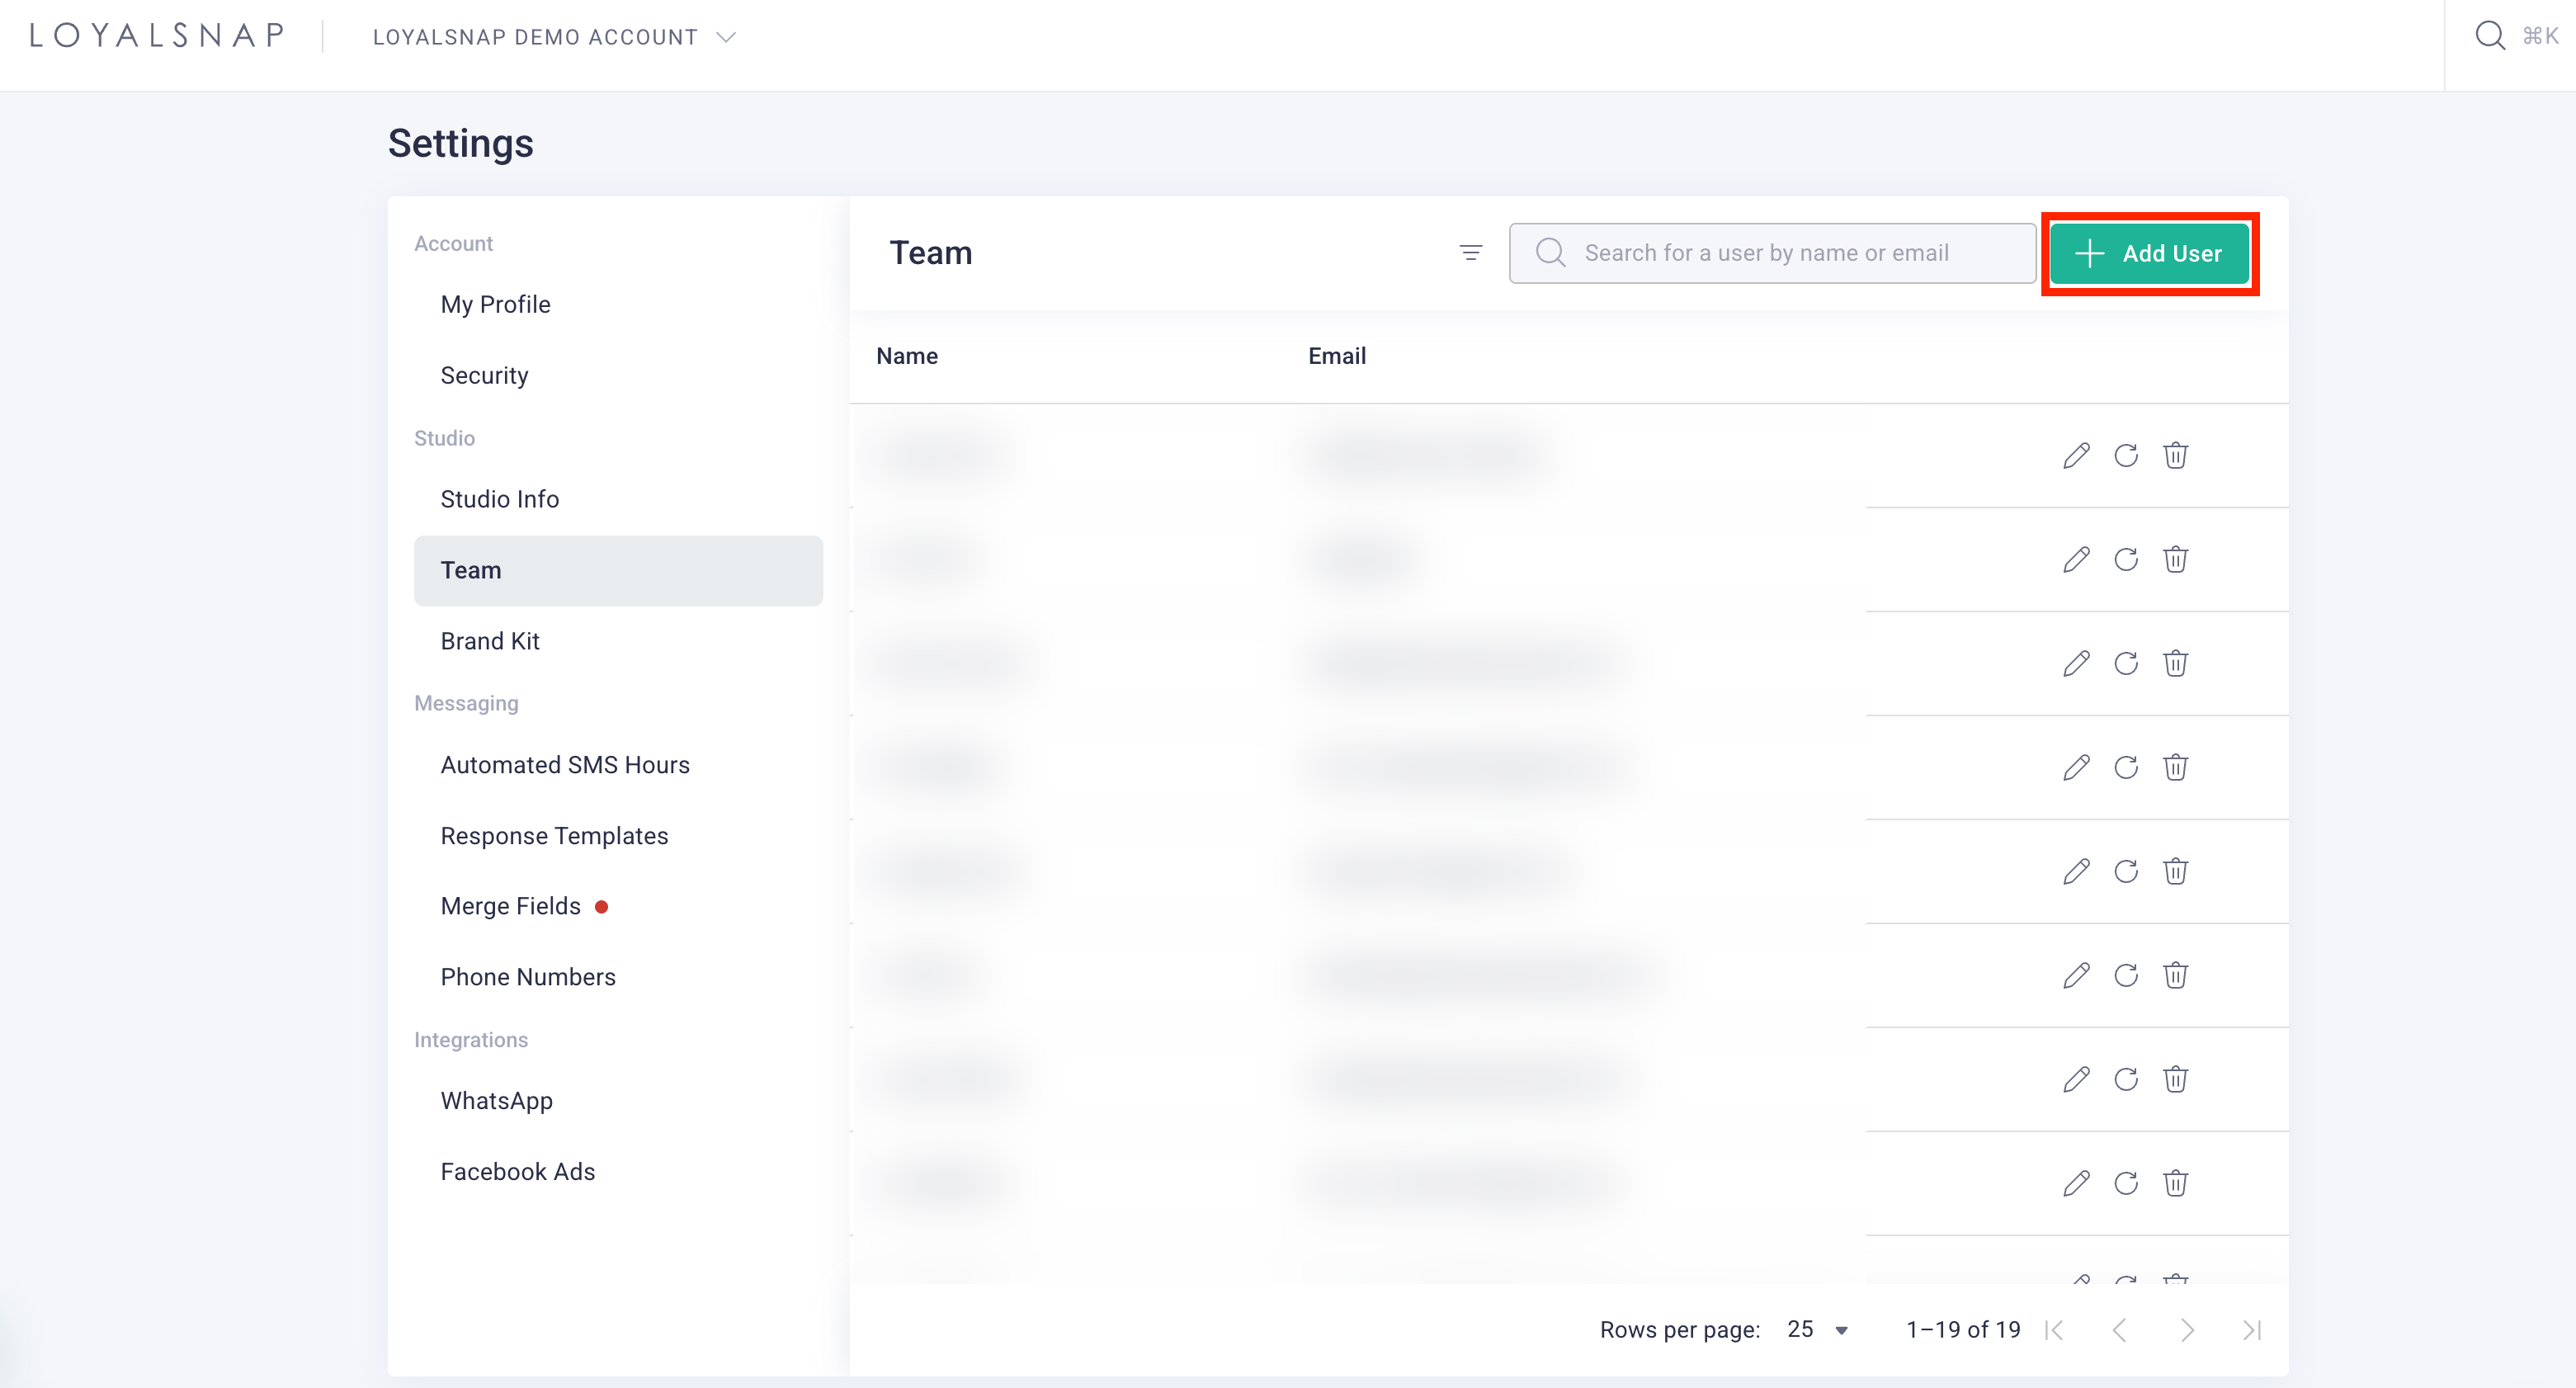
Task: Delete the fourth user with the trash icon
Action: (2175, 768)
